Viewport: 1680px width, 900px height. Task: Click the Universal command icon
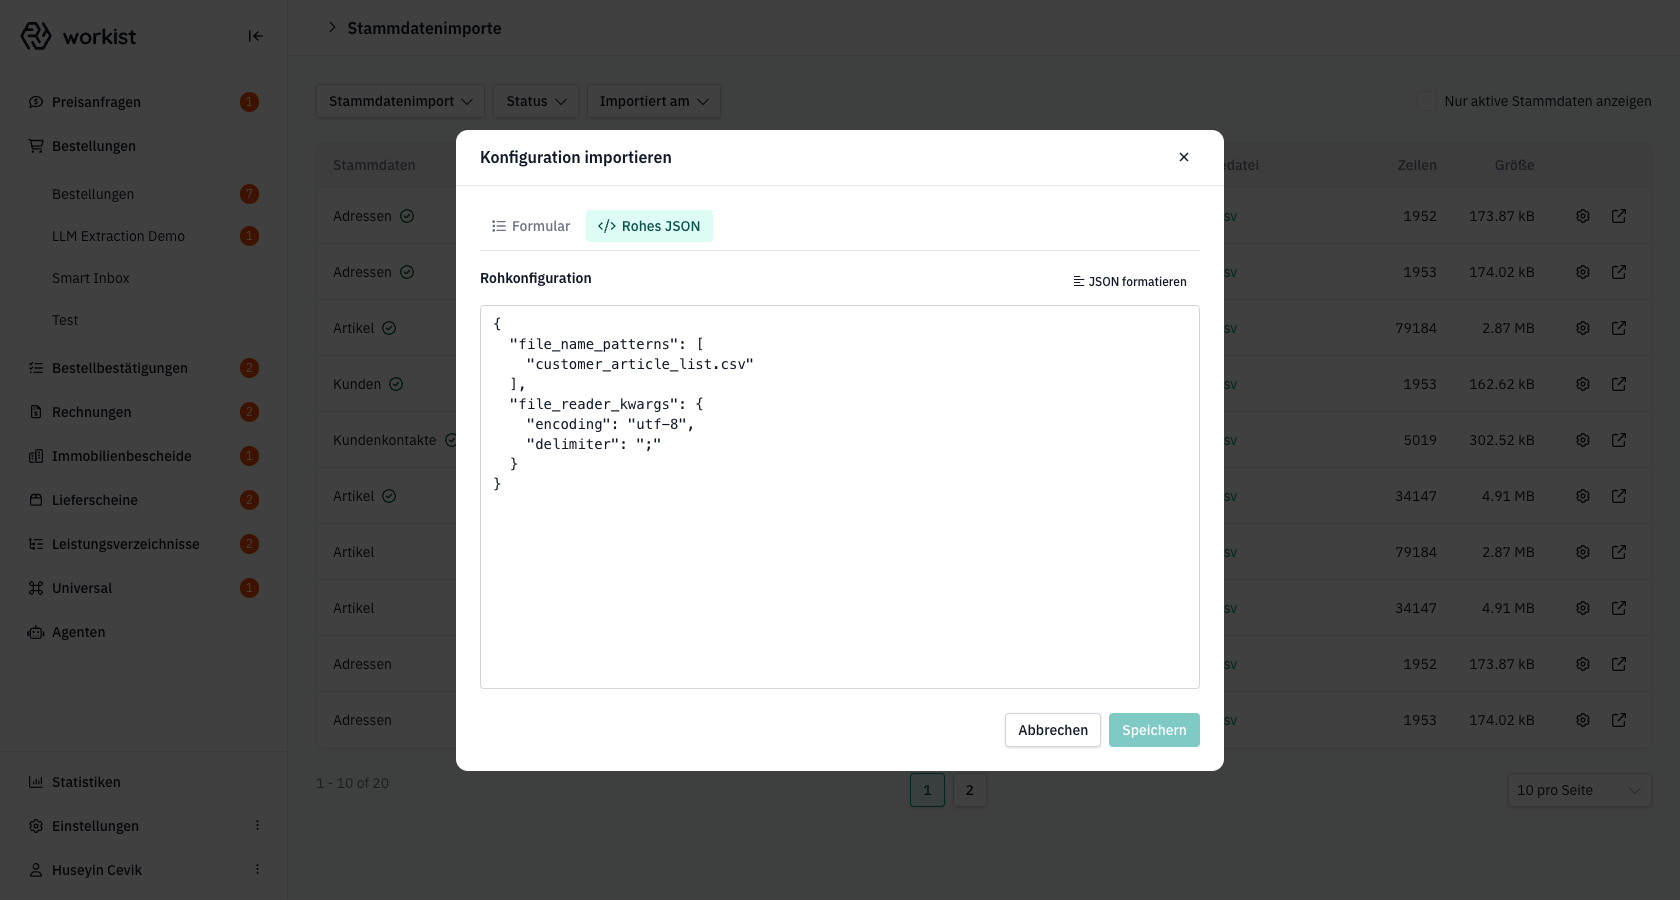[36, 588]
